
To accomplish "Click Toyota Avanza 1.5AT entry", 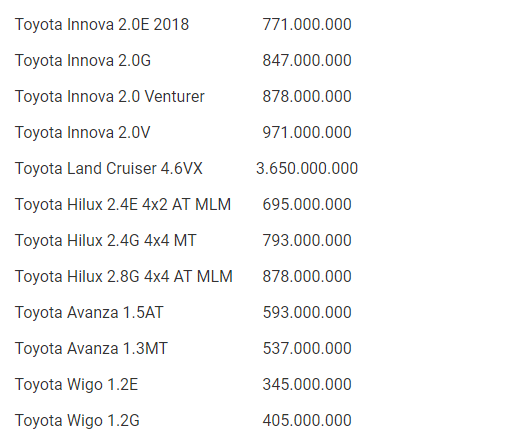I will [89, 313].
